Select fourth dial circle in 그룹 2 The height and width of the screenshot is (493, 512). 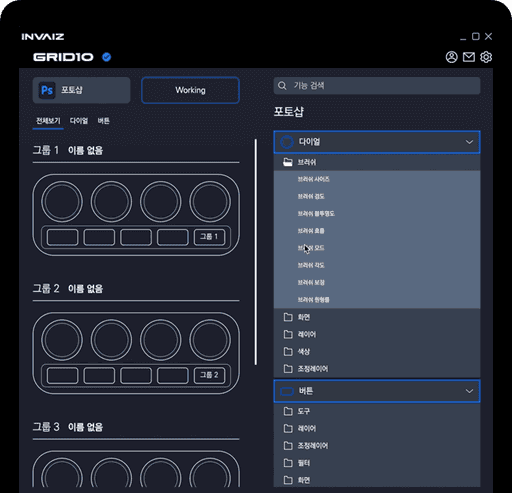click(x=210, y=340)
